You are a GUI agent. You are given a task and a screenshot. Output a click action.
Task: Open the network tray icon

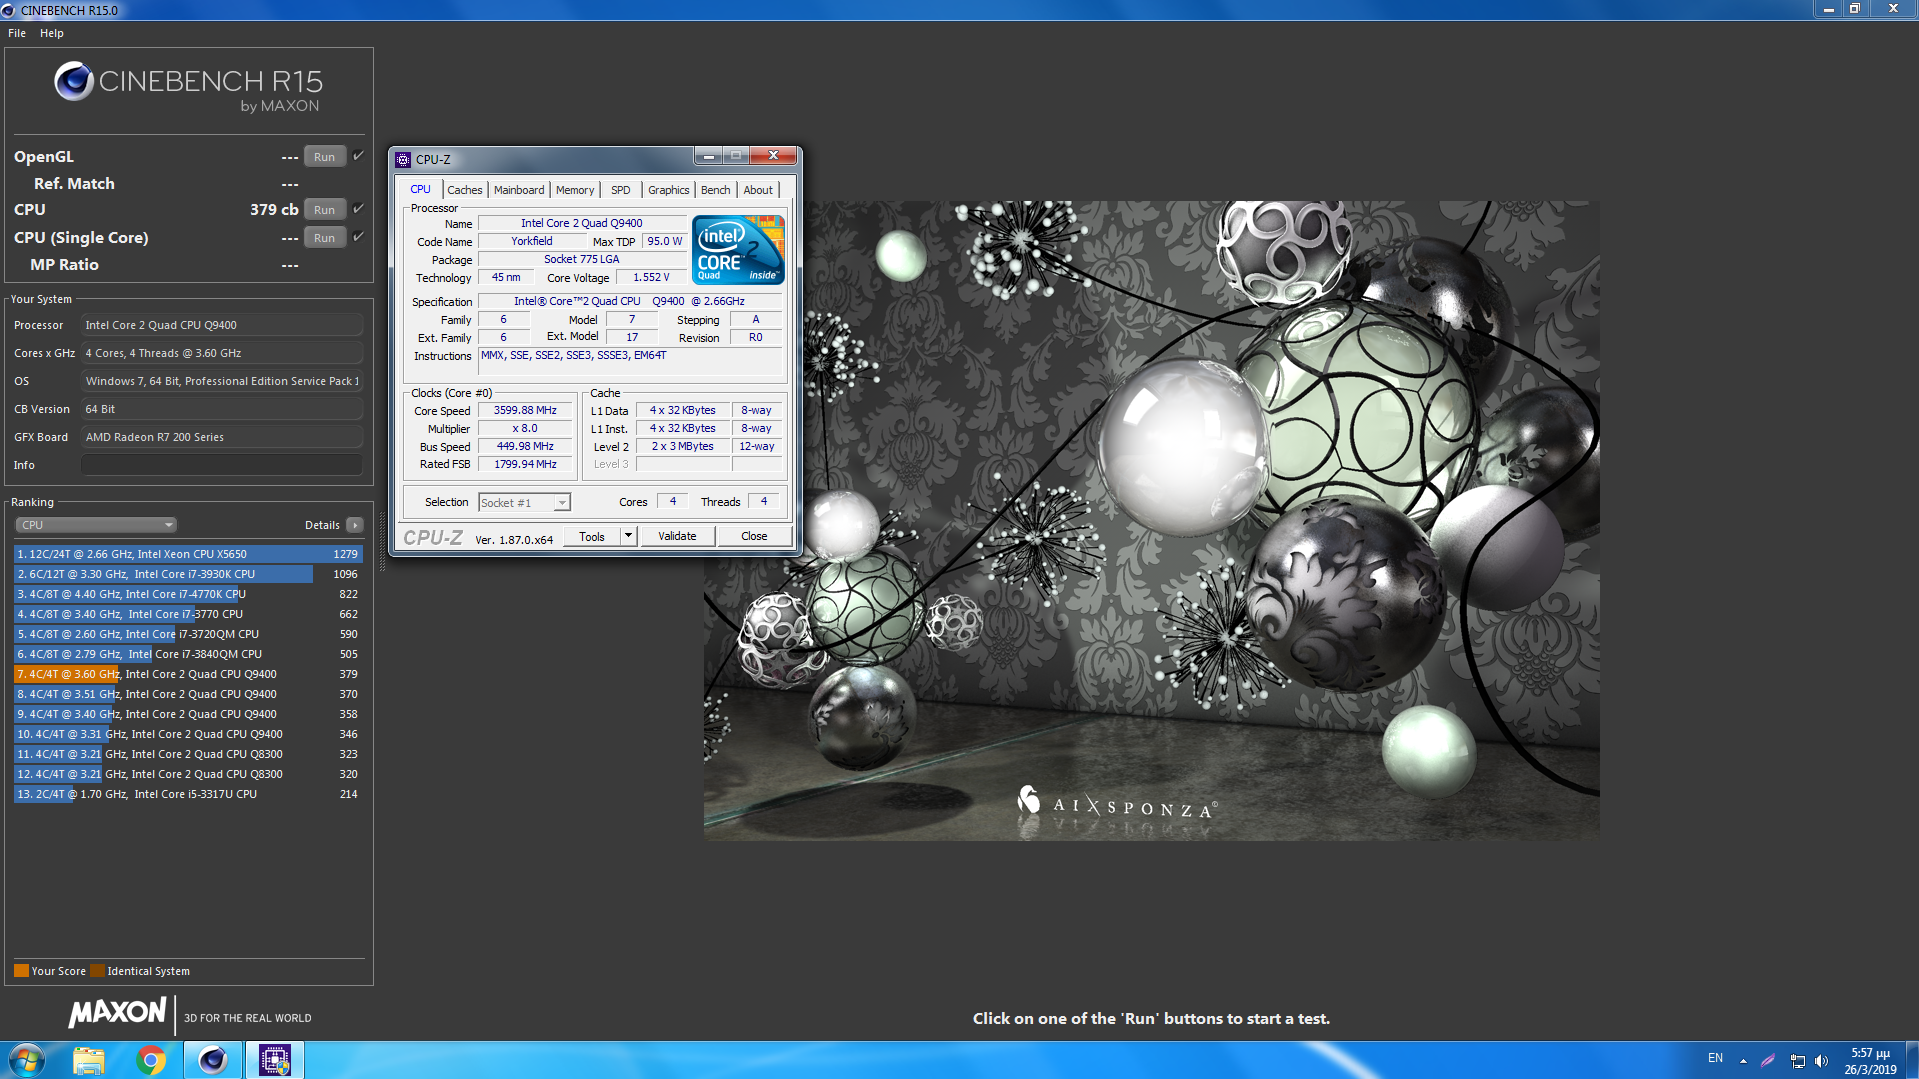point(1797,1061)
